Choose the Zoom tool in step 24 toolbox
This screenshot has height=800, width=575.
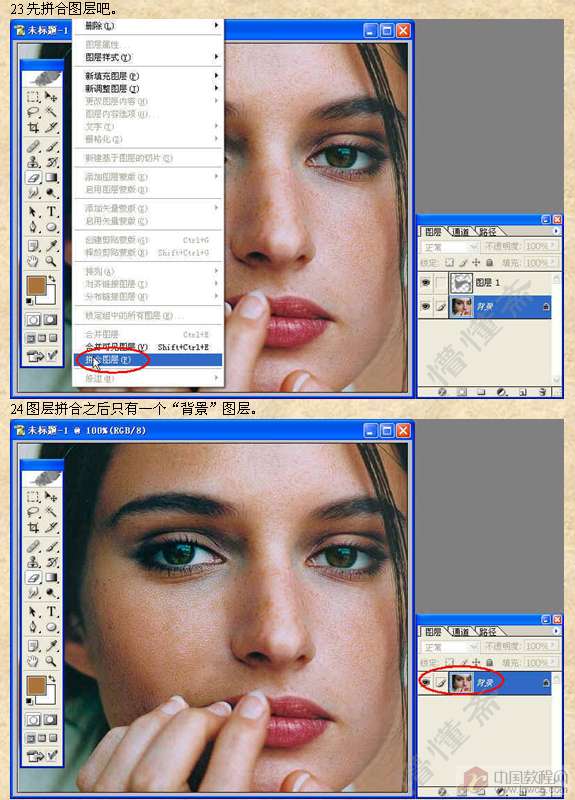pyautogui.click(x=52, y=661)
